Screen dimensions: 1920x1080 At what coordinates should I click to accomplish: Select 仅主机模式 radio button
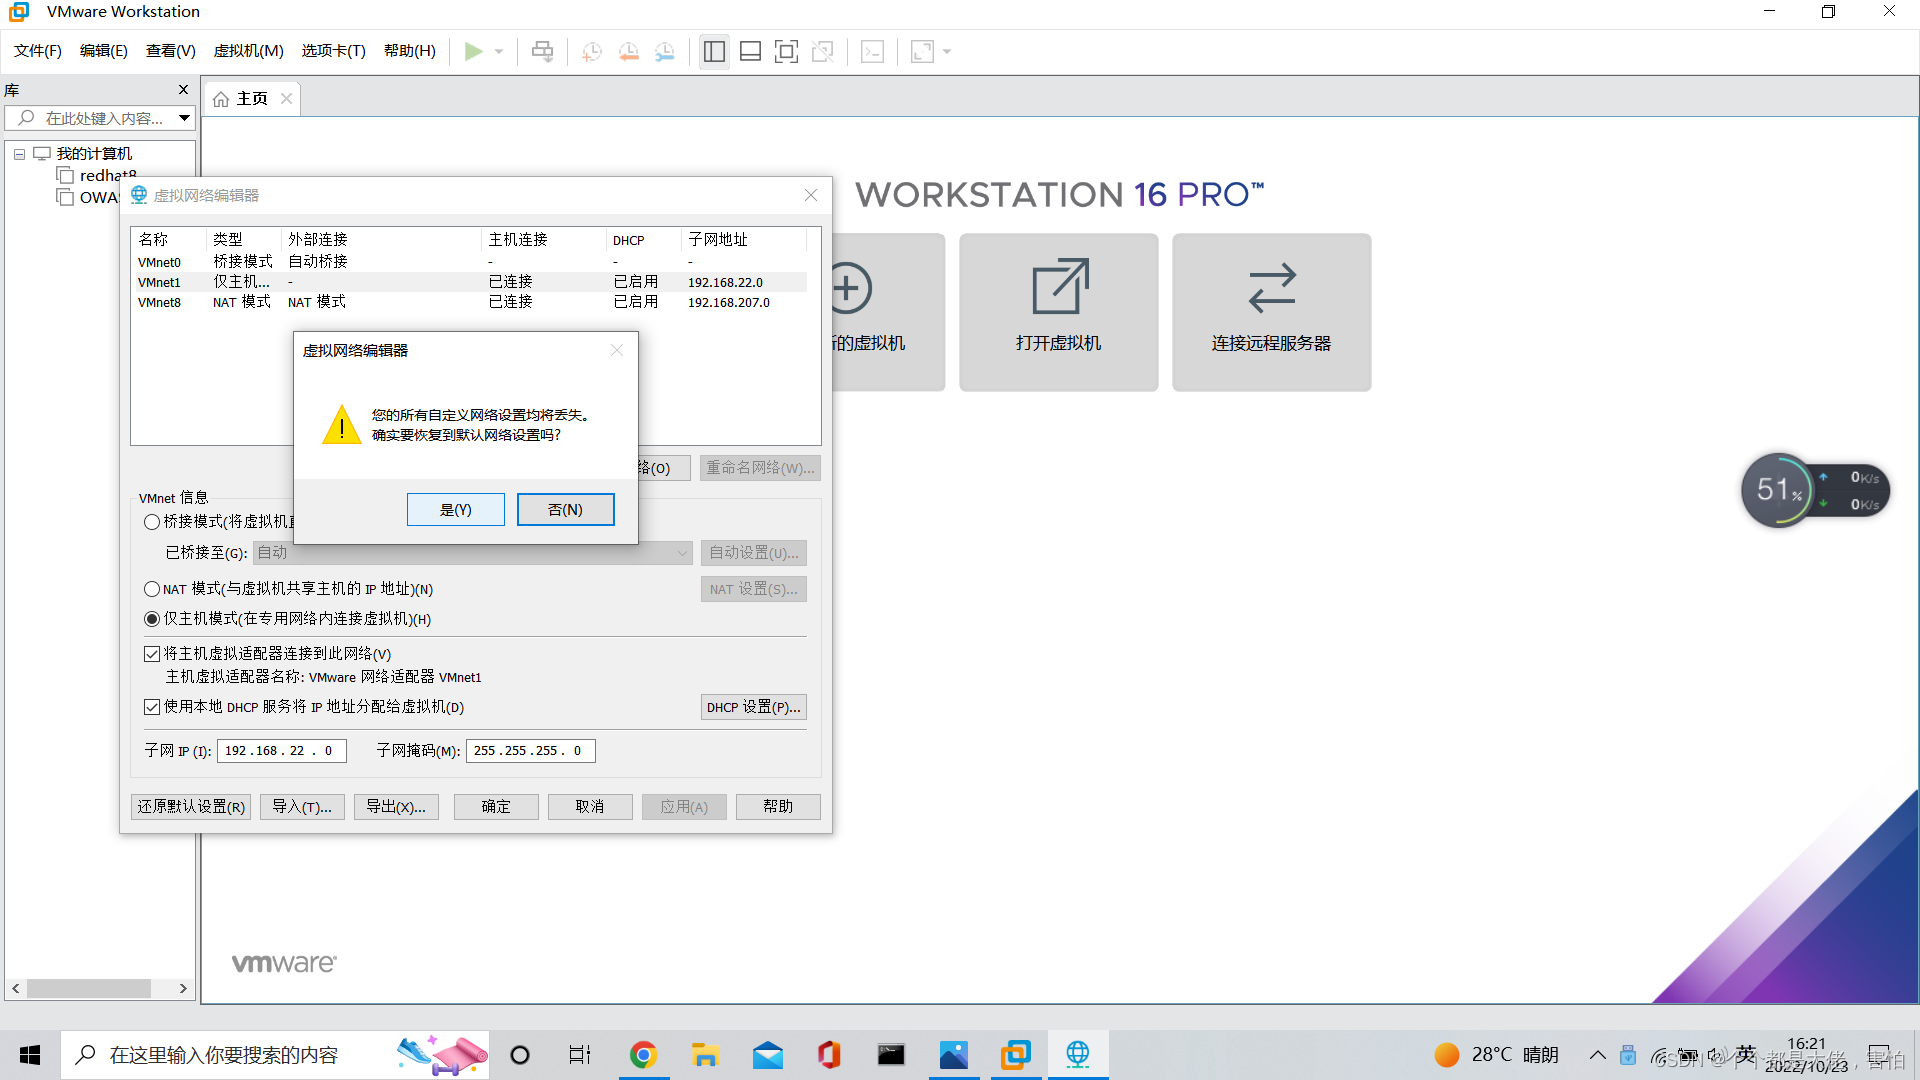point(152,619)
